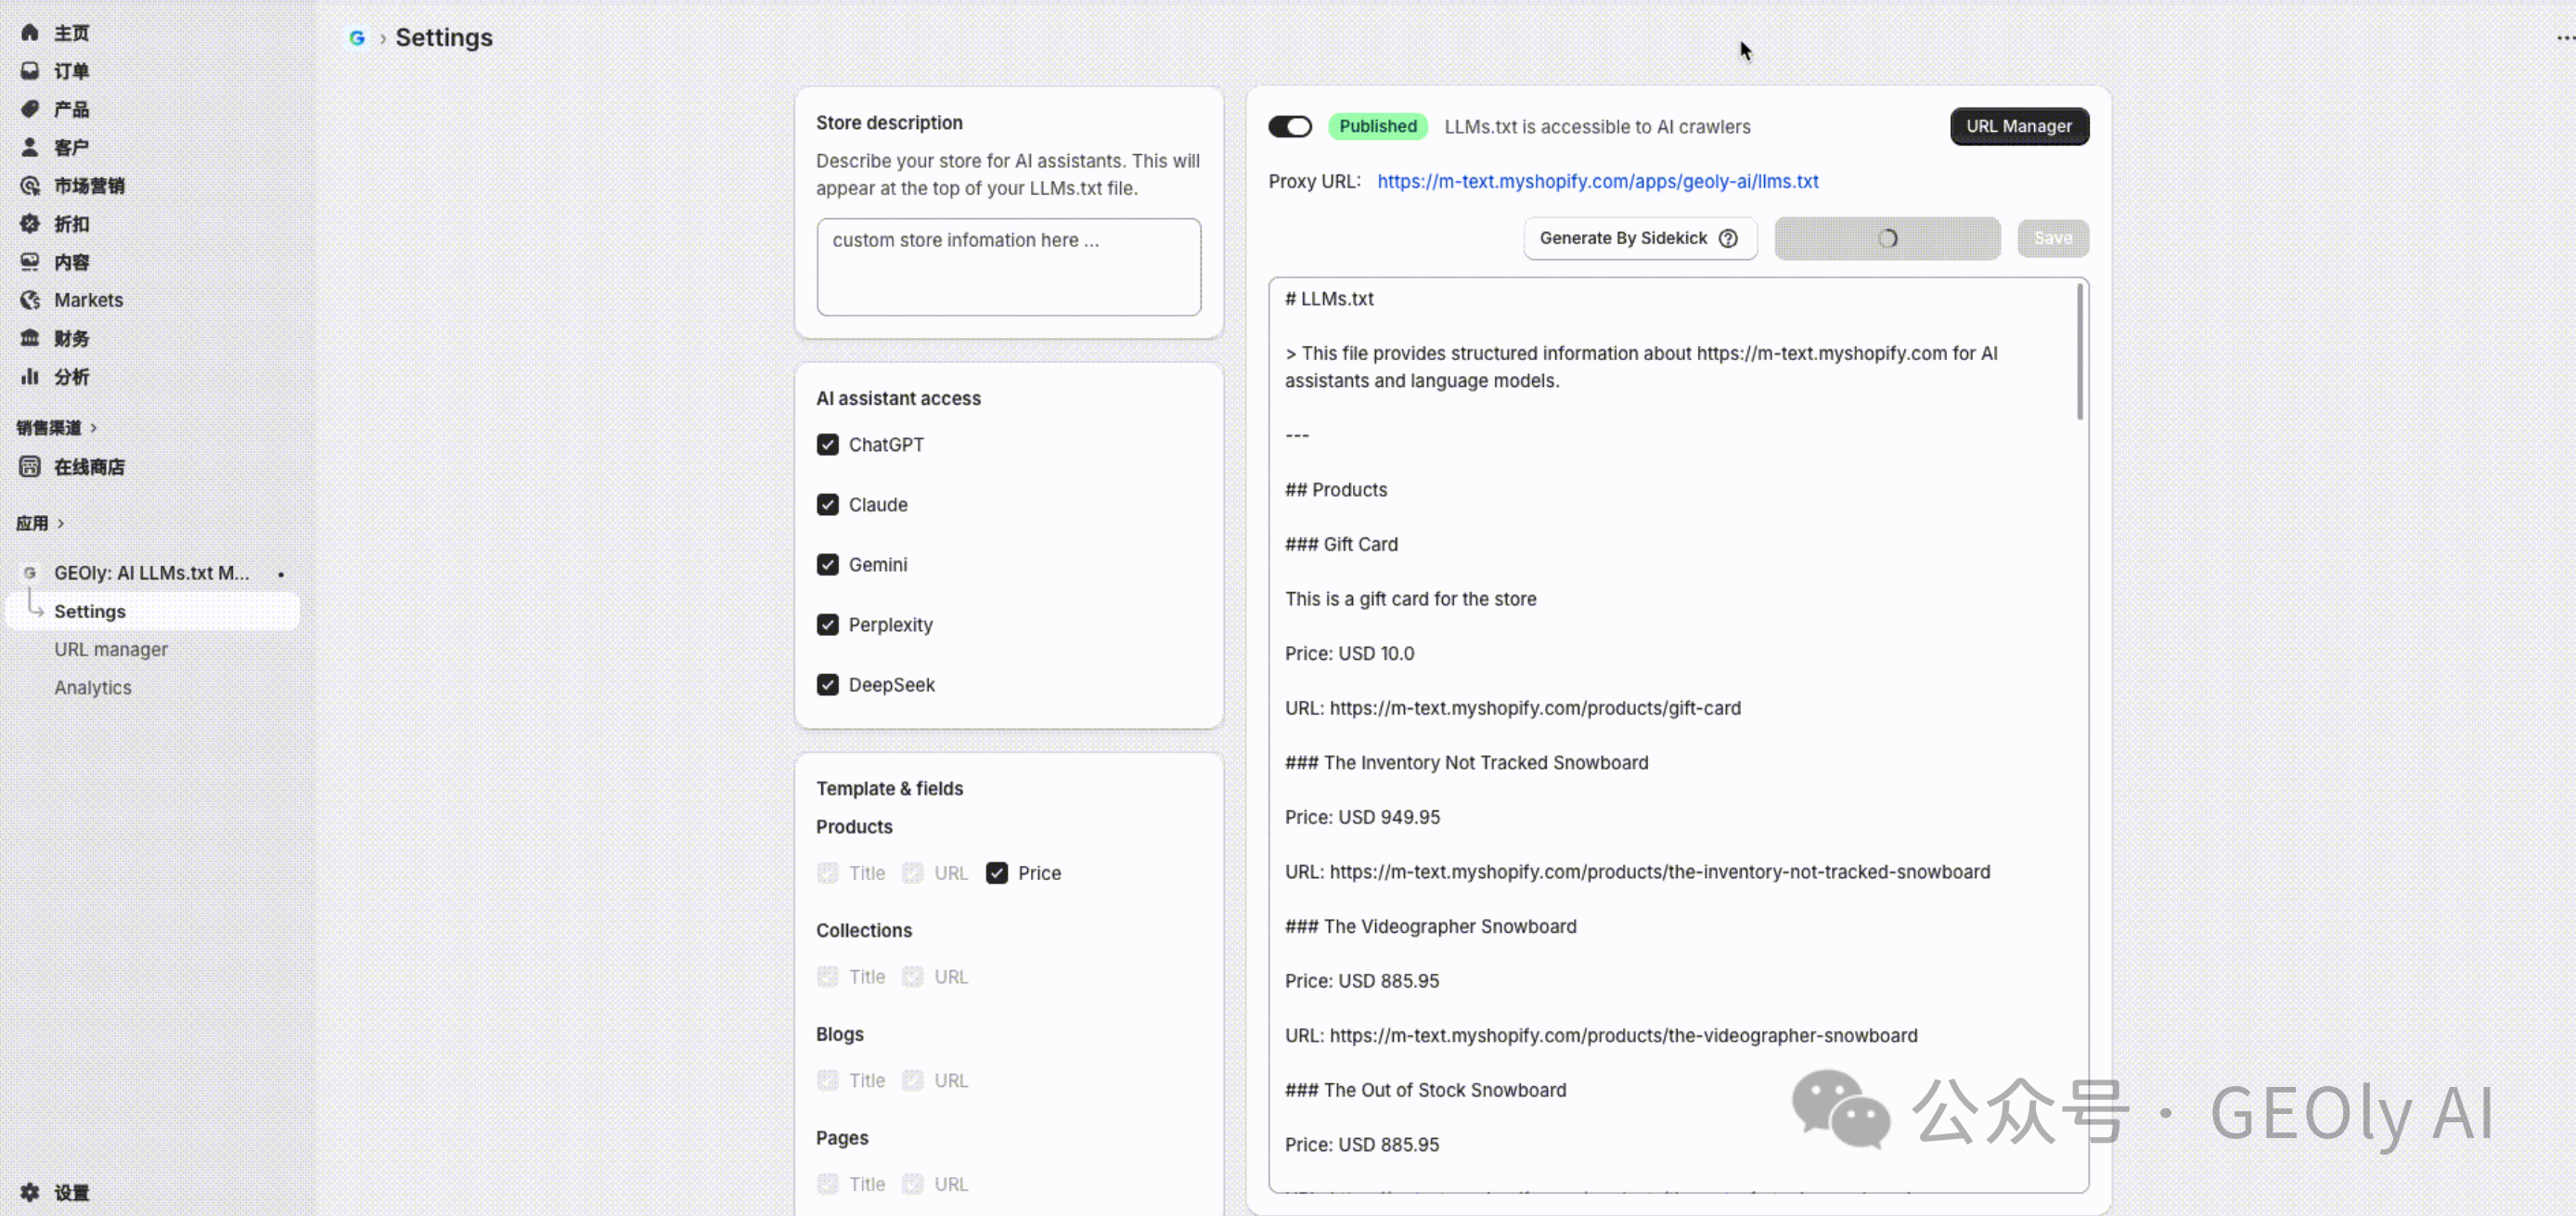Viewport: 2576px width, 1216px height.
Task: Uncheck the DeepSeek access checkbox
Action: click(x=827, y=685)
